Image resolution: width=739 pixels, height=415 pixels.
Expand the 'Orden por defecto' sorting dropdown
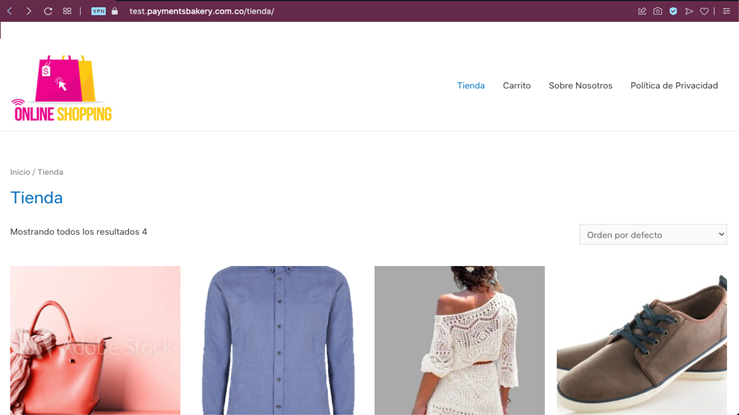(x=653, y=235)
